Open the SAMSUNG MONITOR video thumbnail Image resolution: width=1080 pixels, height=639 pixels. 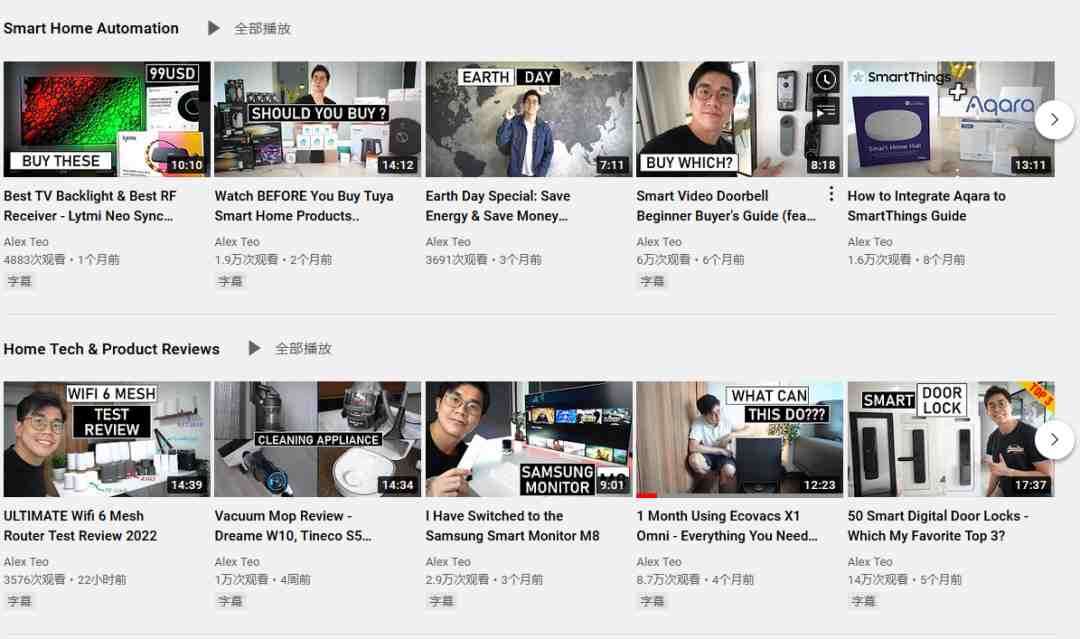[529, 439]
